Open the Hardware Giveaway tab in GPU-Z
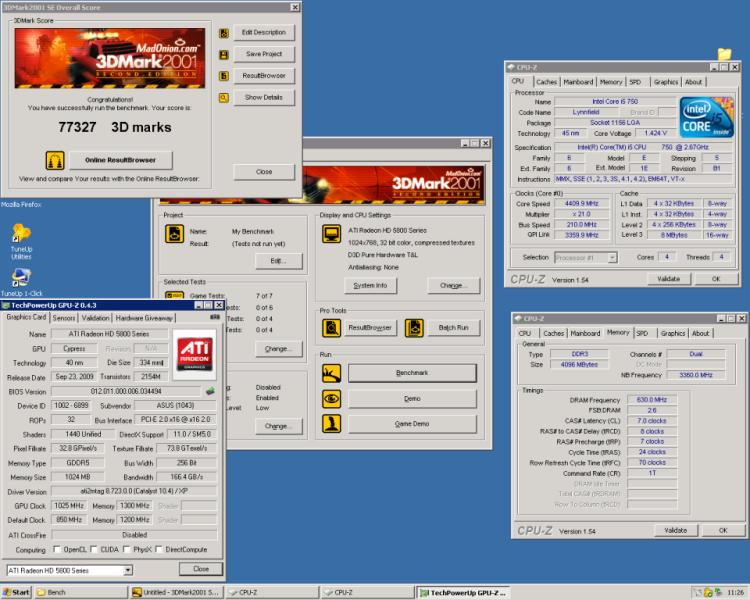The height and width of the screenshot is (600, 750). 144,318
